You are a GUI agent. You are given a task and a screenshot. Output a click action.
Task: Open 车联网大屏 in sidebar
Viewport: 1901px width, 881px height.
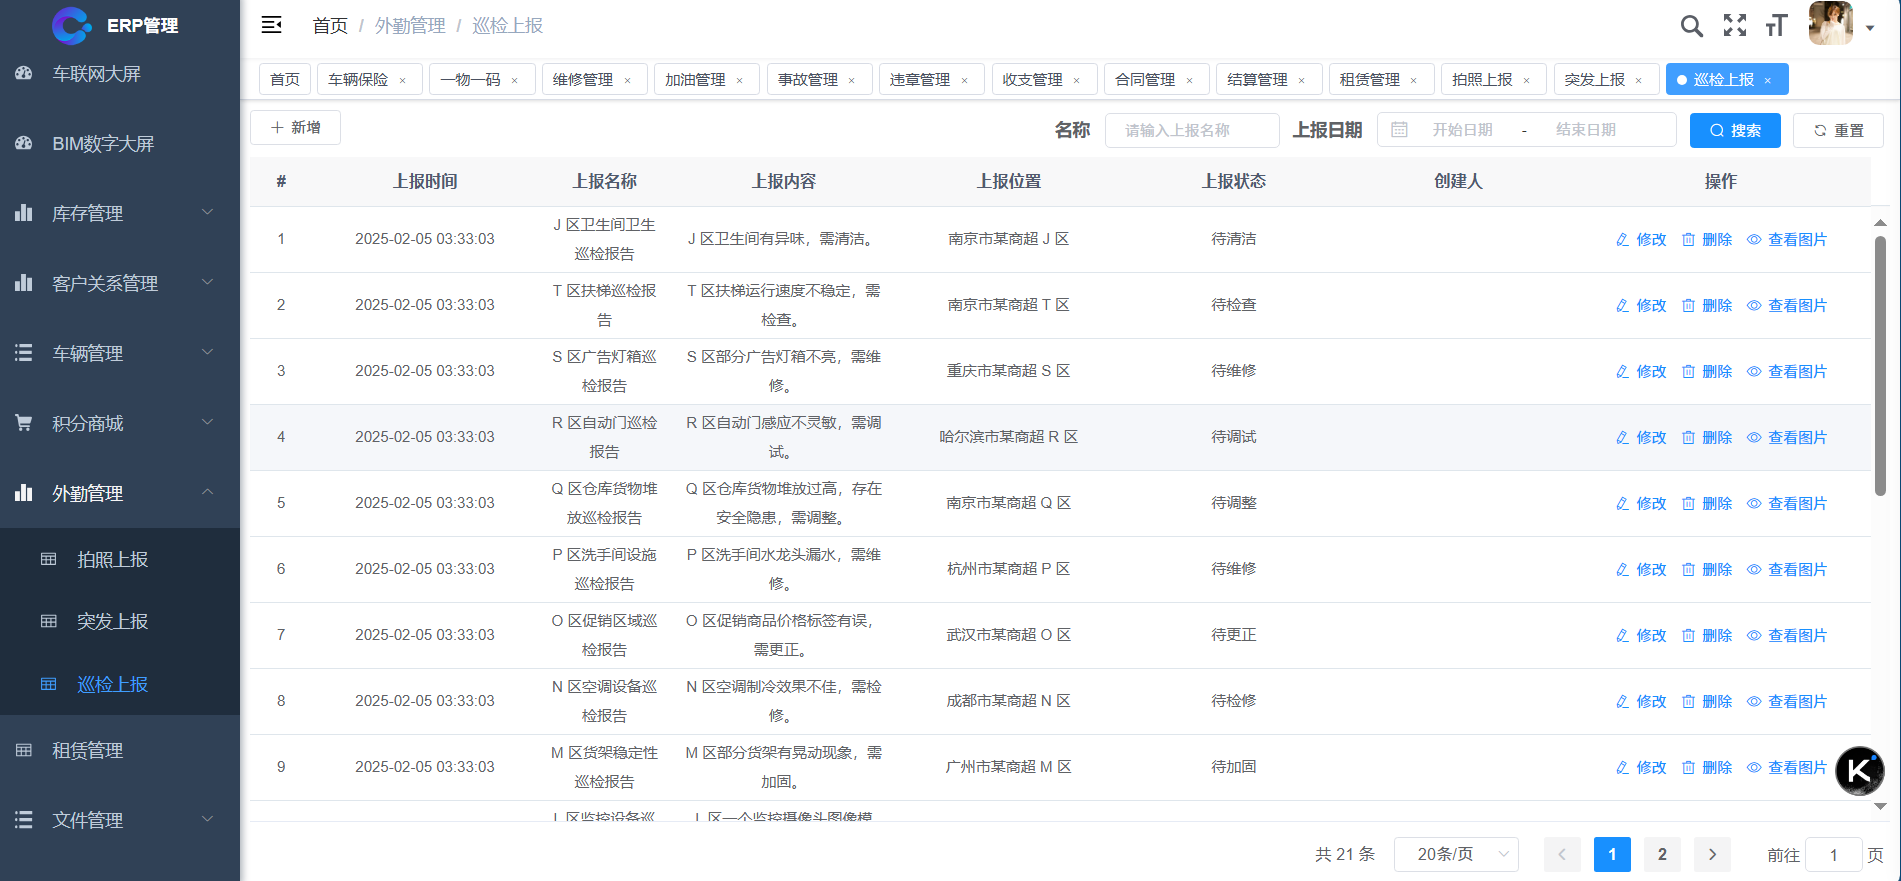pos(120,74)
